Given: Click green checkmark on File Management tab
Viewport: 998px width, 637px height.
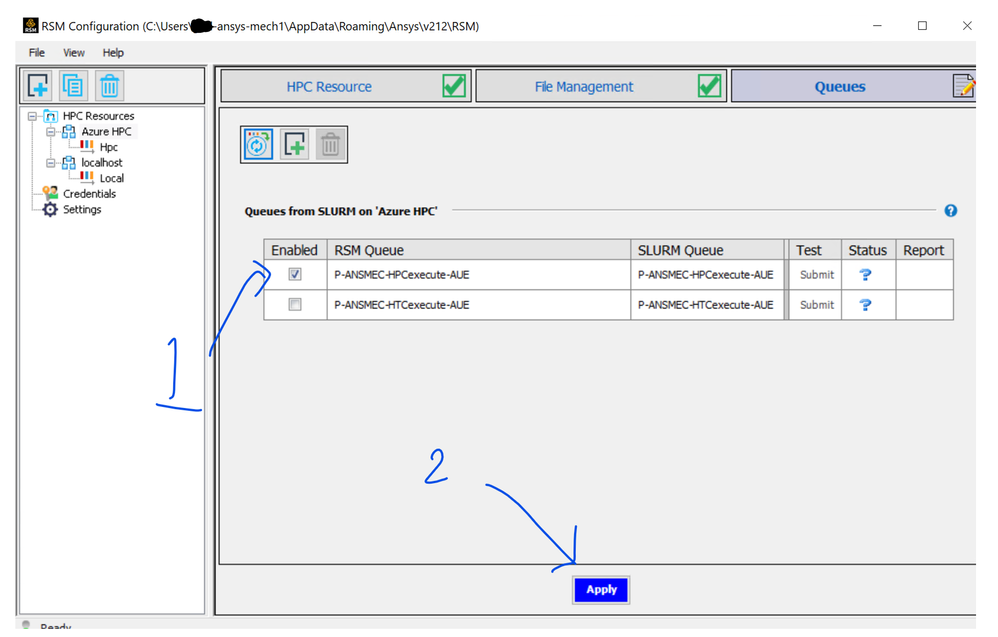Looking at the screenshot, I should (709, 86).
